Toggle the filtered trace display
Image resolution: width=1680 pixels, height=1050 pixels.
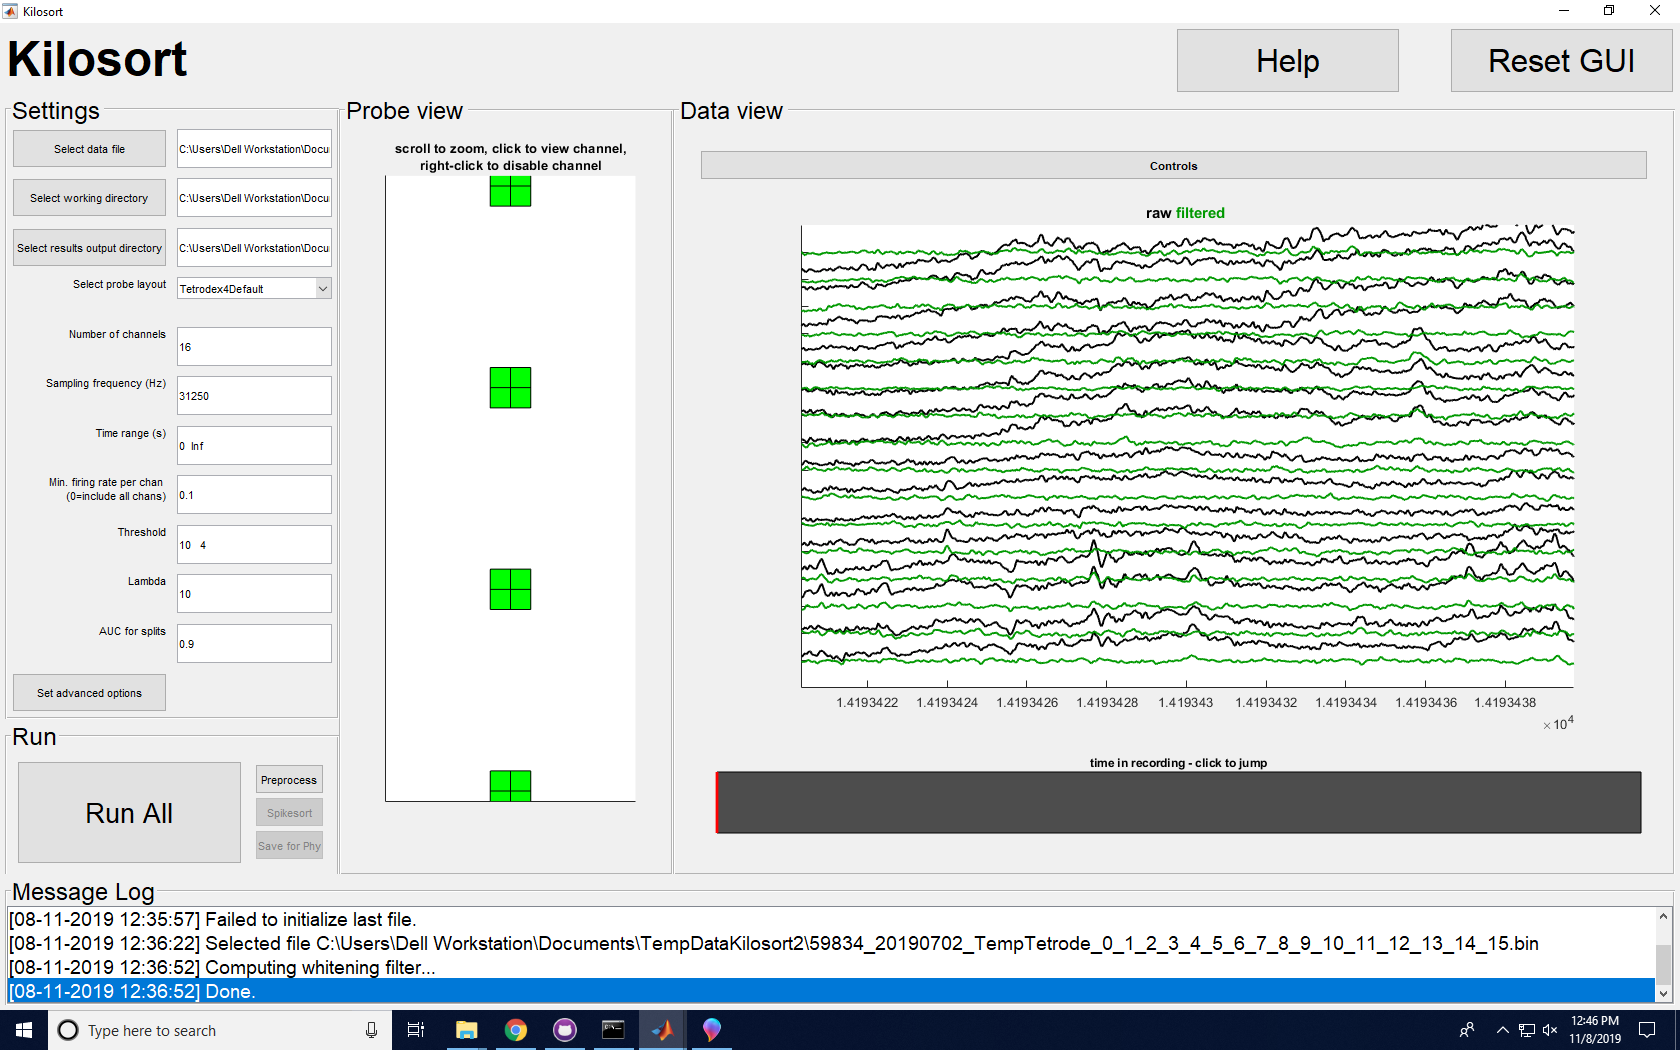1199,212
